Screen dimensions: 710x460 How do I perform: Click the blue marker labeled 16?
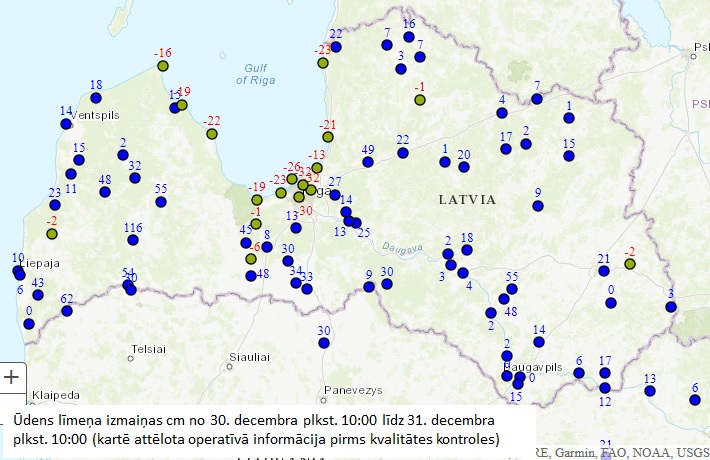pyautogui.click(x=409, y=37)
